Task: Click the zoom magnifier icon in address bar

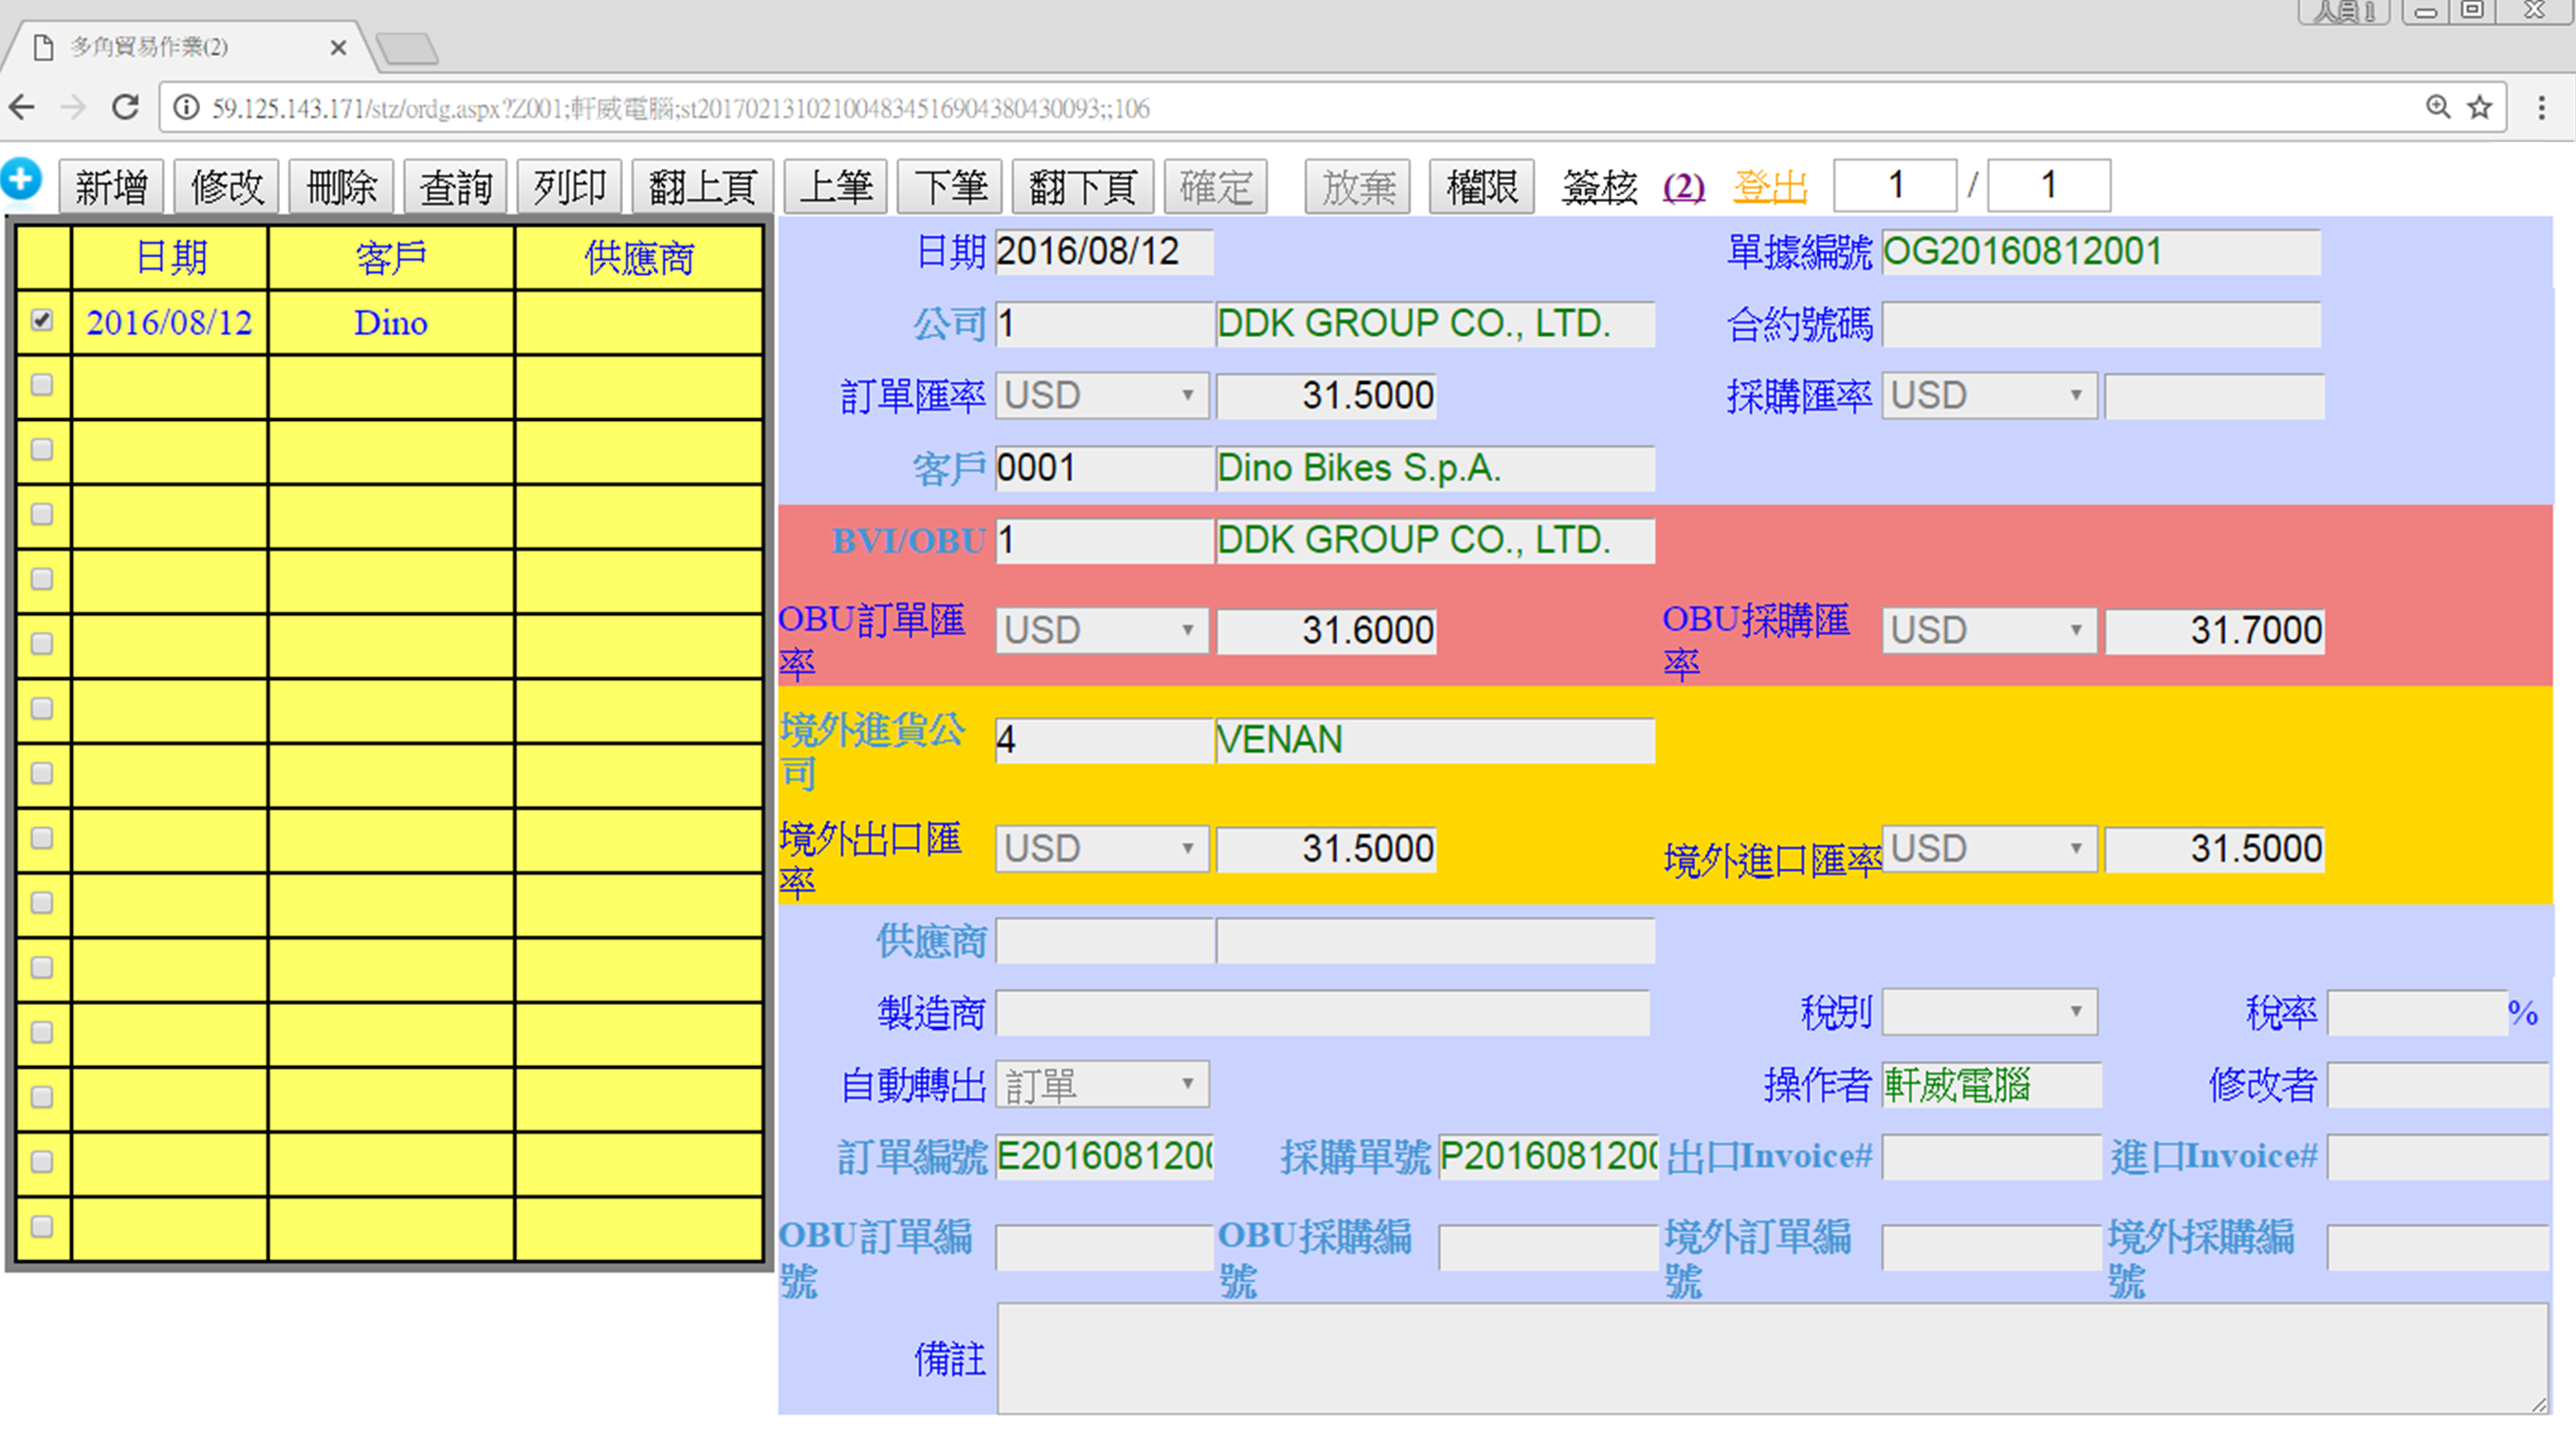Action: tap(2438, 107)
